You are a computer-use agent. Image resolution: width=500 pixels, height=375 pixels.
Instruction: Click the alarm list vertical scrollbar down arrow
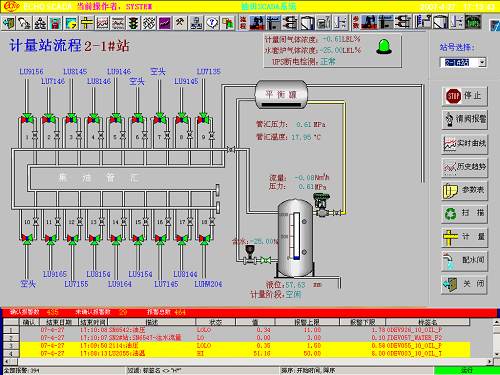pyautogui.click(x=497, y=354)
